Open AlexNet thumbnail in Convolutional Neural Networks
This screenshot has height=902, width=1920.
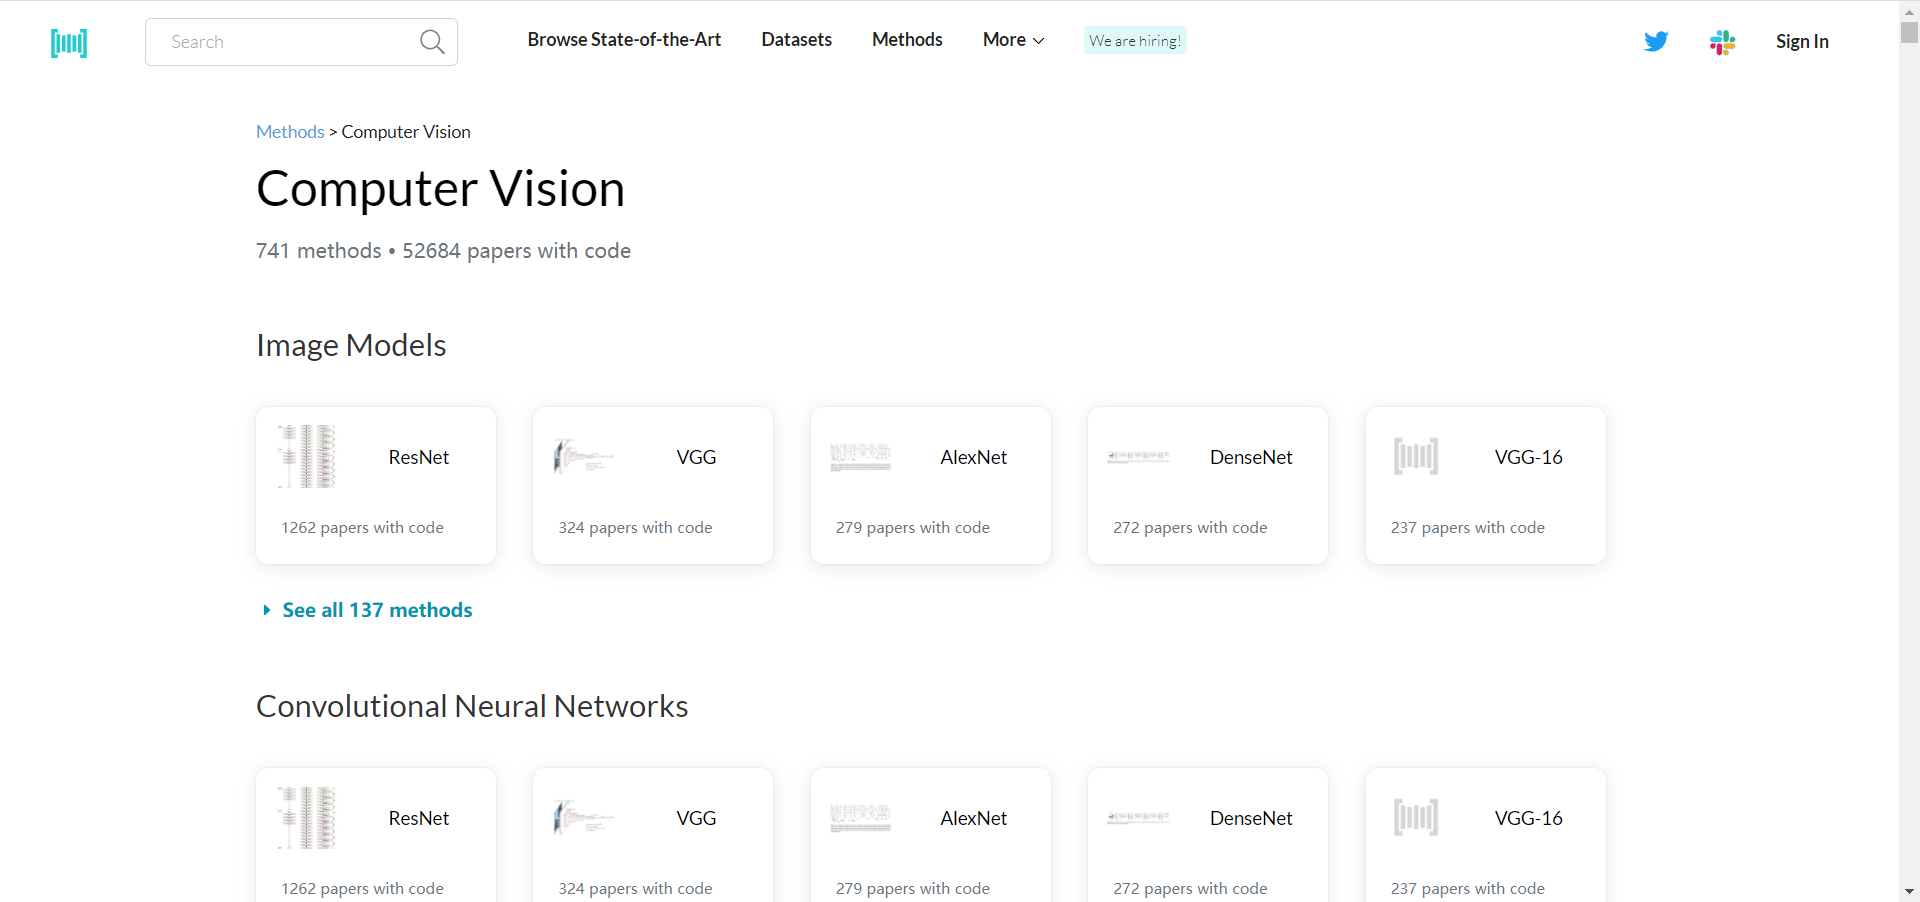pos(861,818)
